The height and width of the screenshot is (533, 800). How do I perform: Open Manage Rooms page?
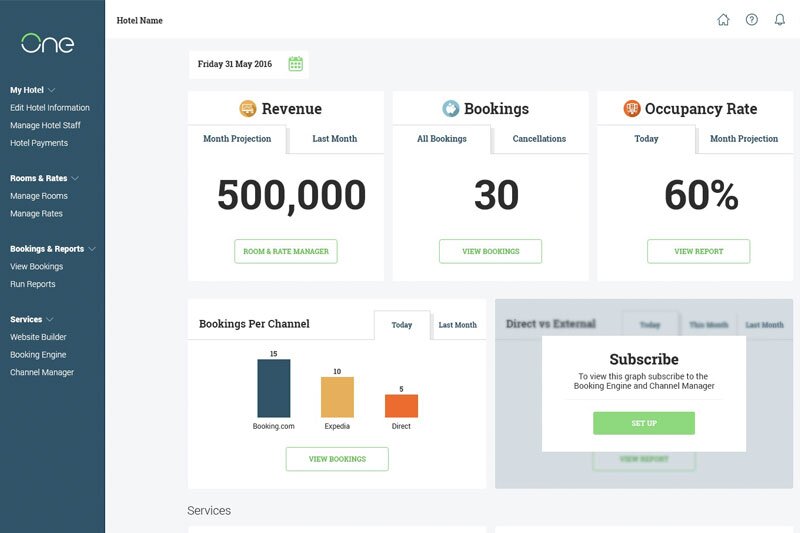click(x=39, y=196)
